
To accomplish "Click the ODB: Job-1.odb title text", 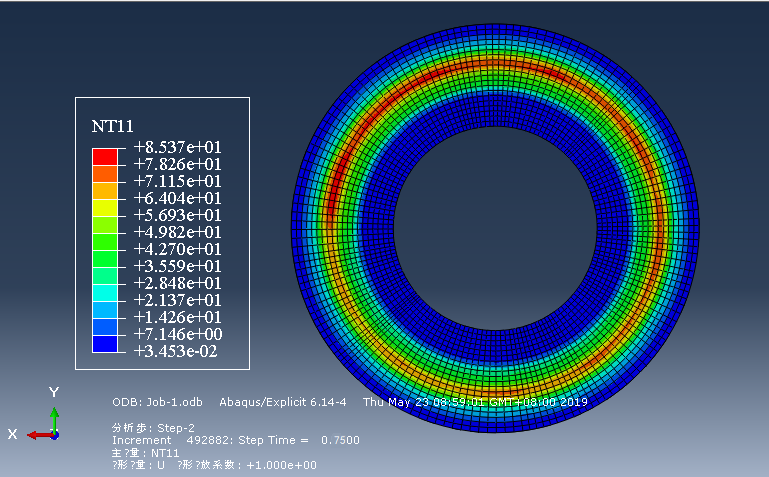I will (x=157, y=402).
